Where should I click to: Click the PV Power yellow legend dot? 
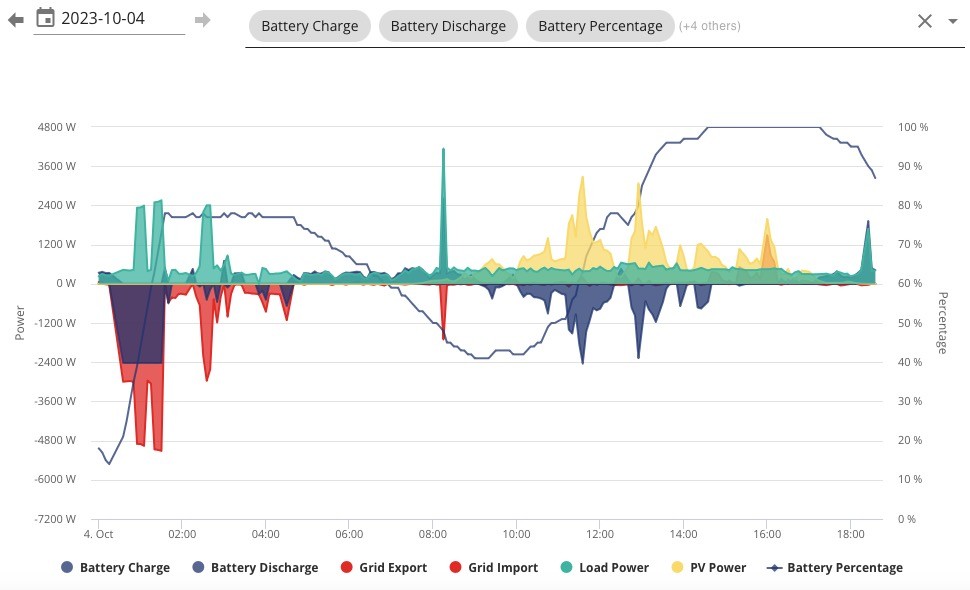coord(677,566)
